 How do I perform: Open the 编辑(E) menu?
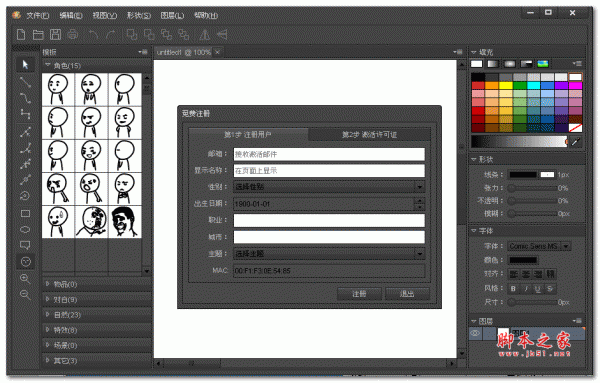point(71,15)
